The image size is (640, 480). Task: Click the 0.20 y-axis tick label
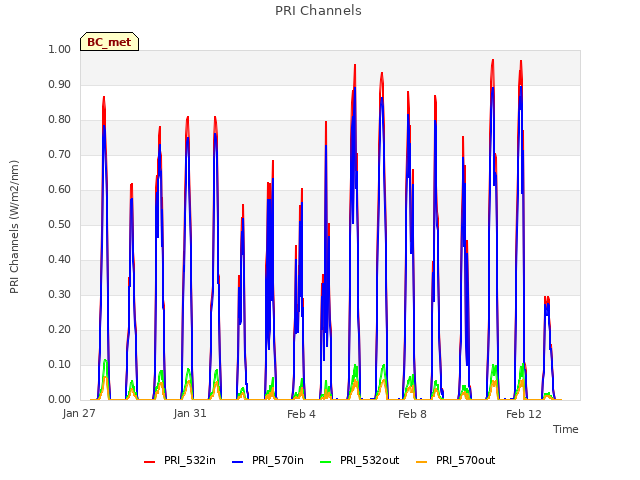pos(60,329)
